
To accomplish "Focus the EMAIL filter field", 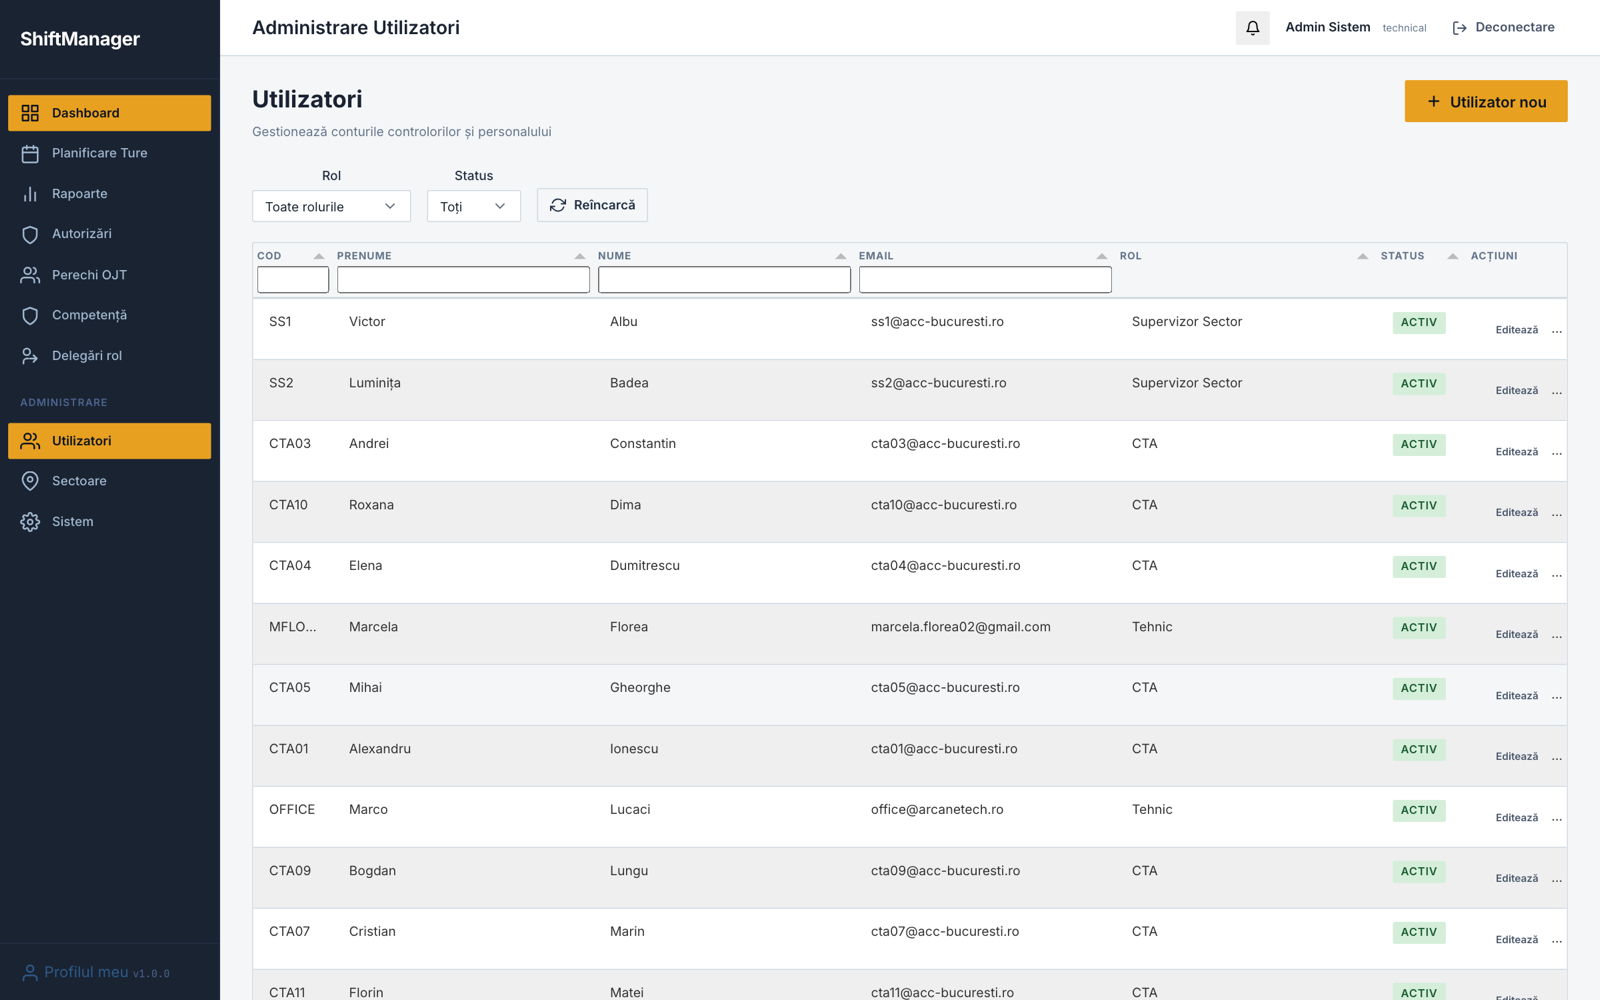I will click(985, 280).
